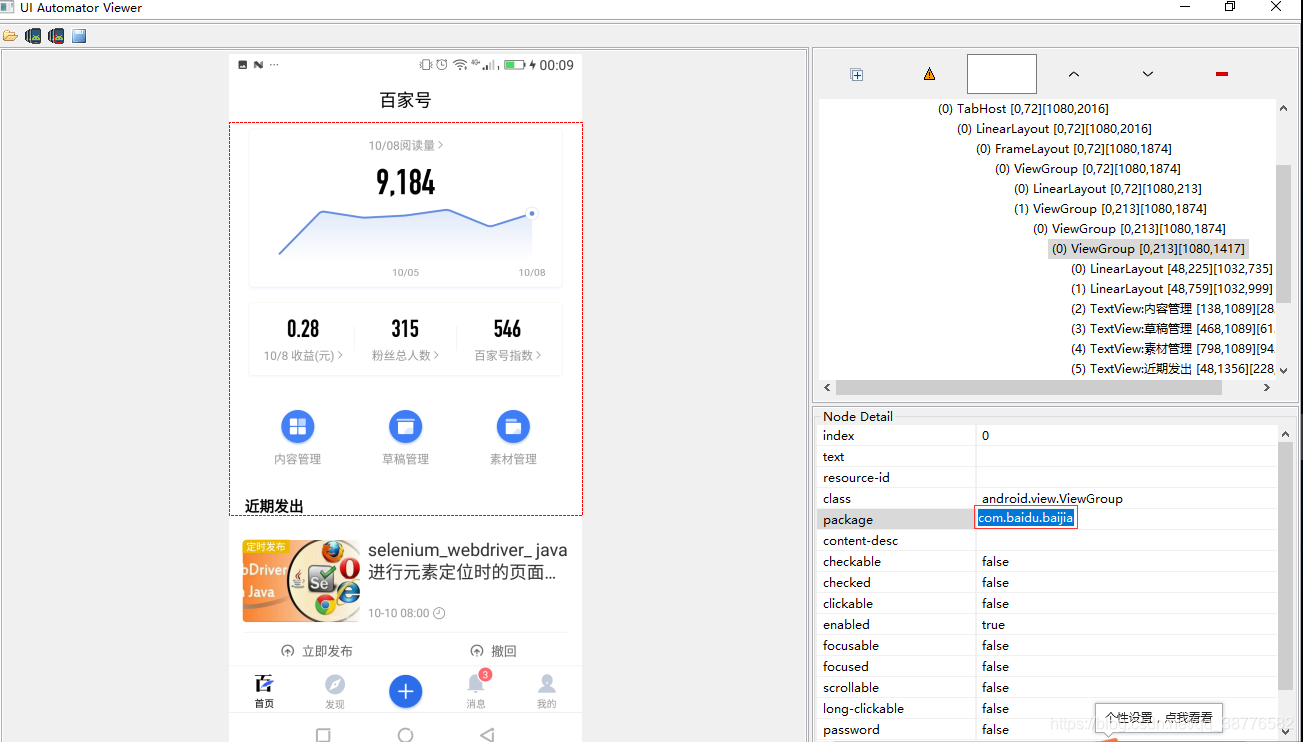The height and width of the screenshot is (742, 1303).
Task: Tap the Android recents square button
Action: (323, 735)
